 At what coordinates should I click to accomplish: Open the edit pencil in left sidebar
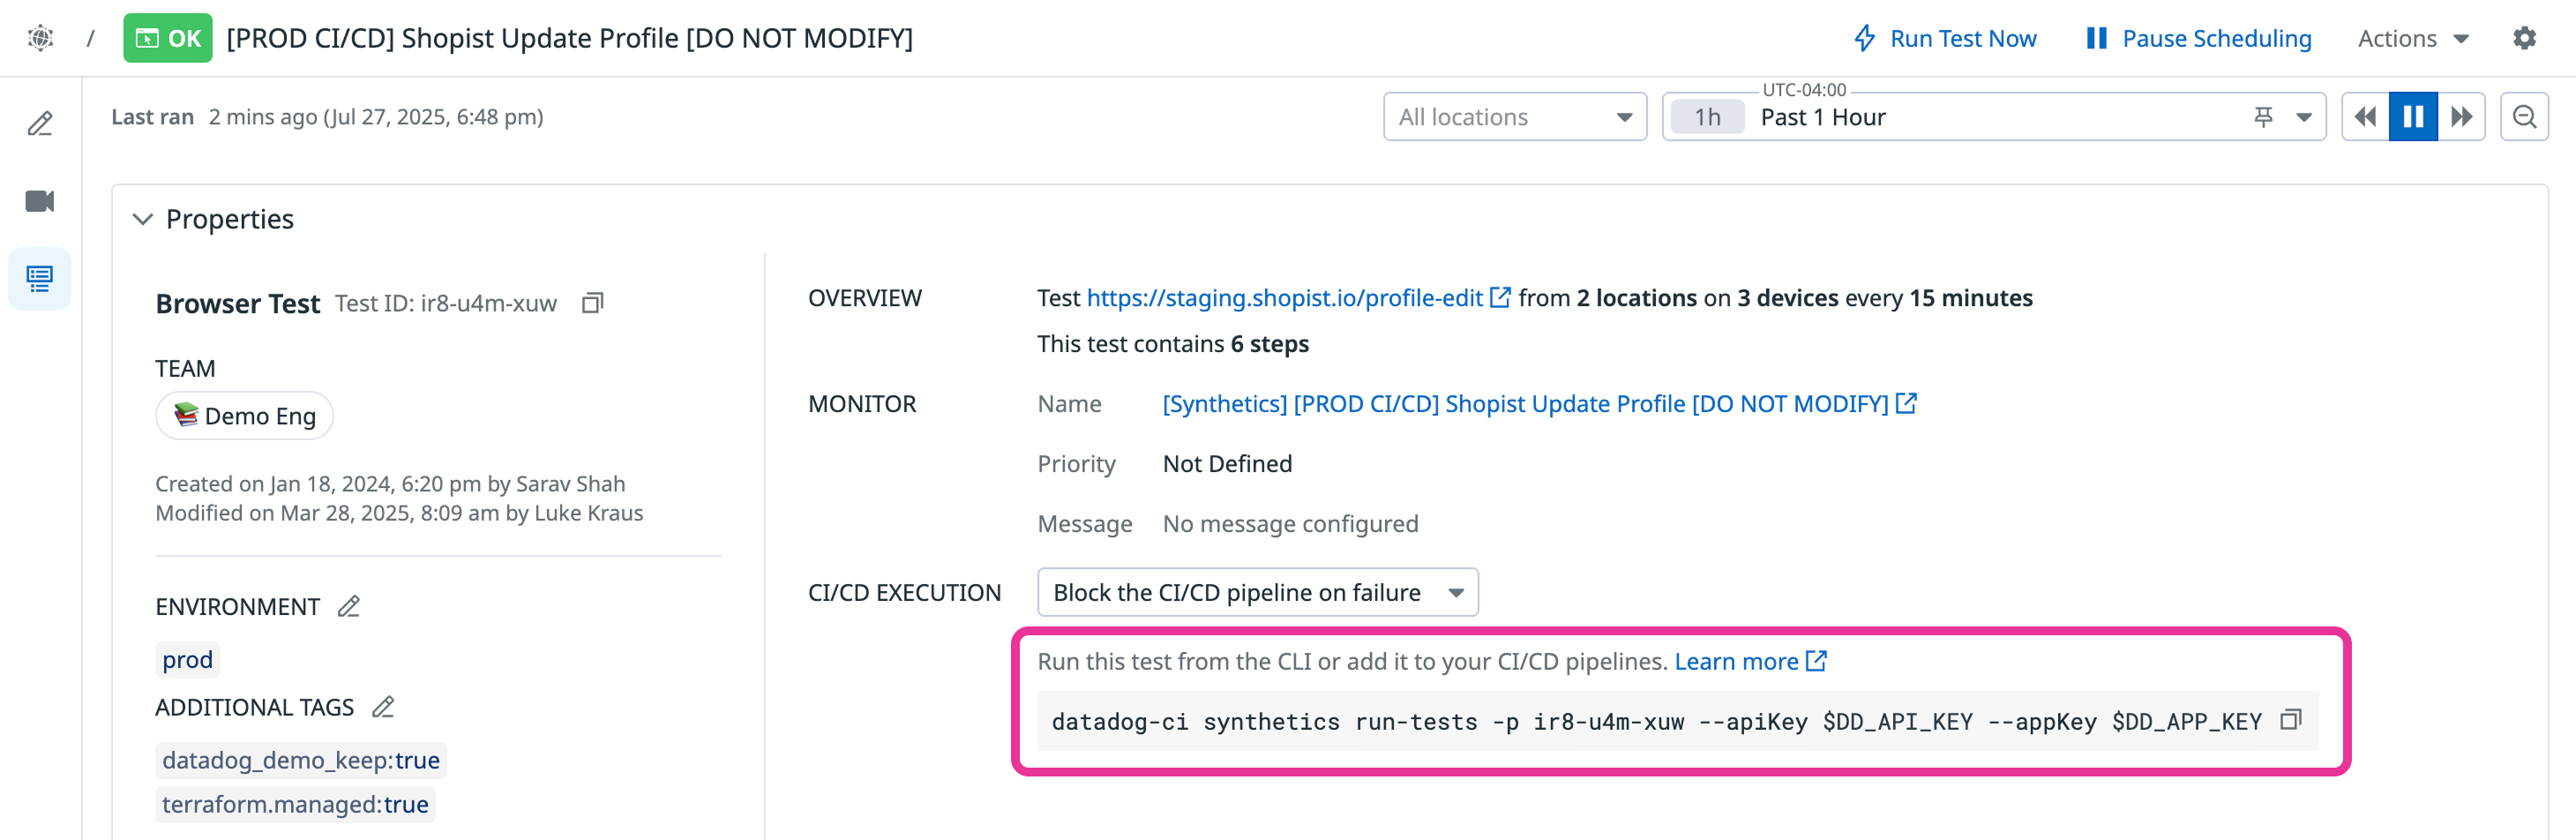(x=40, y=124)
